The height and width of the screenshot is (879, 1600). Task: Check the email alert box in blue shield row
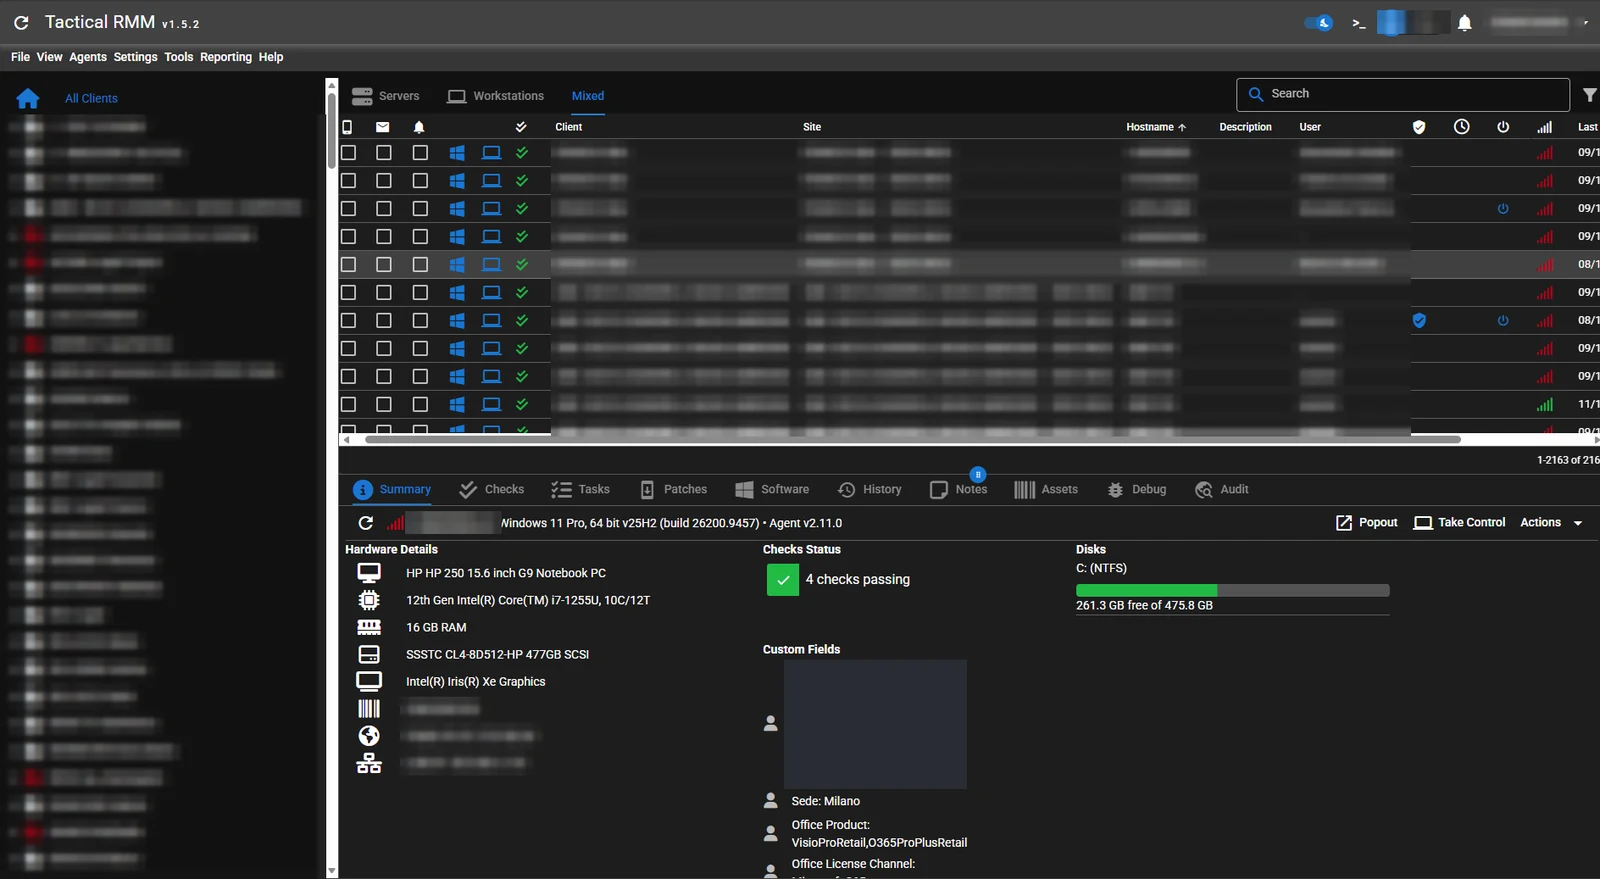384,321
